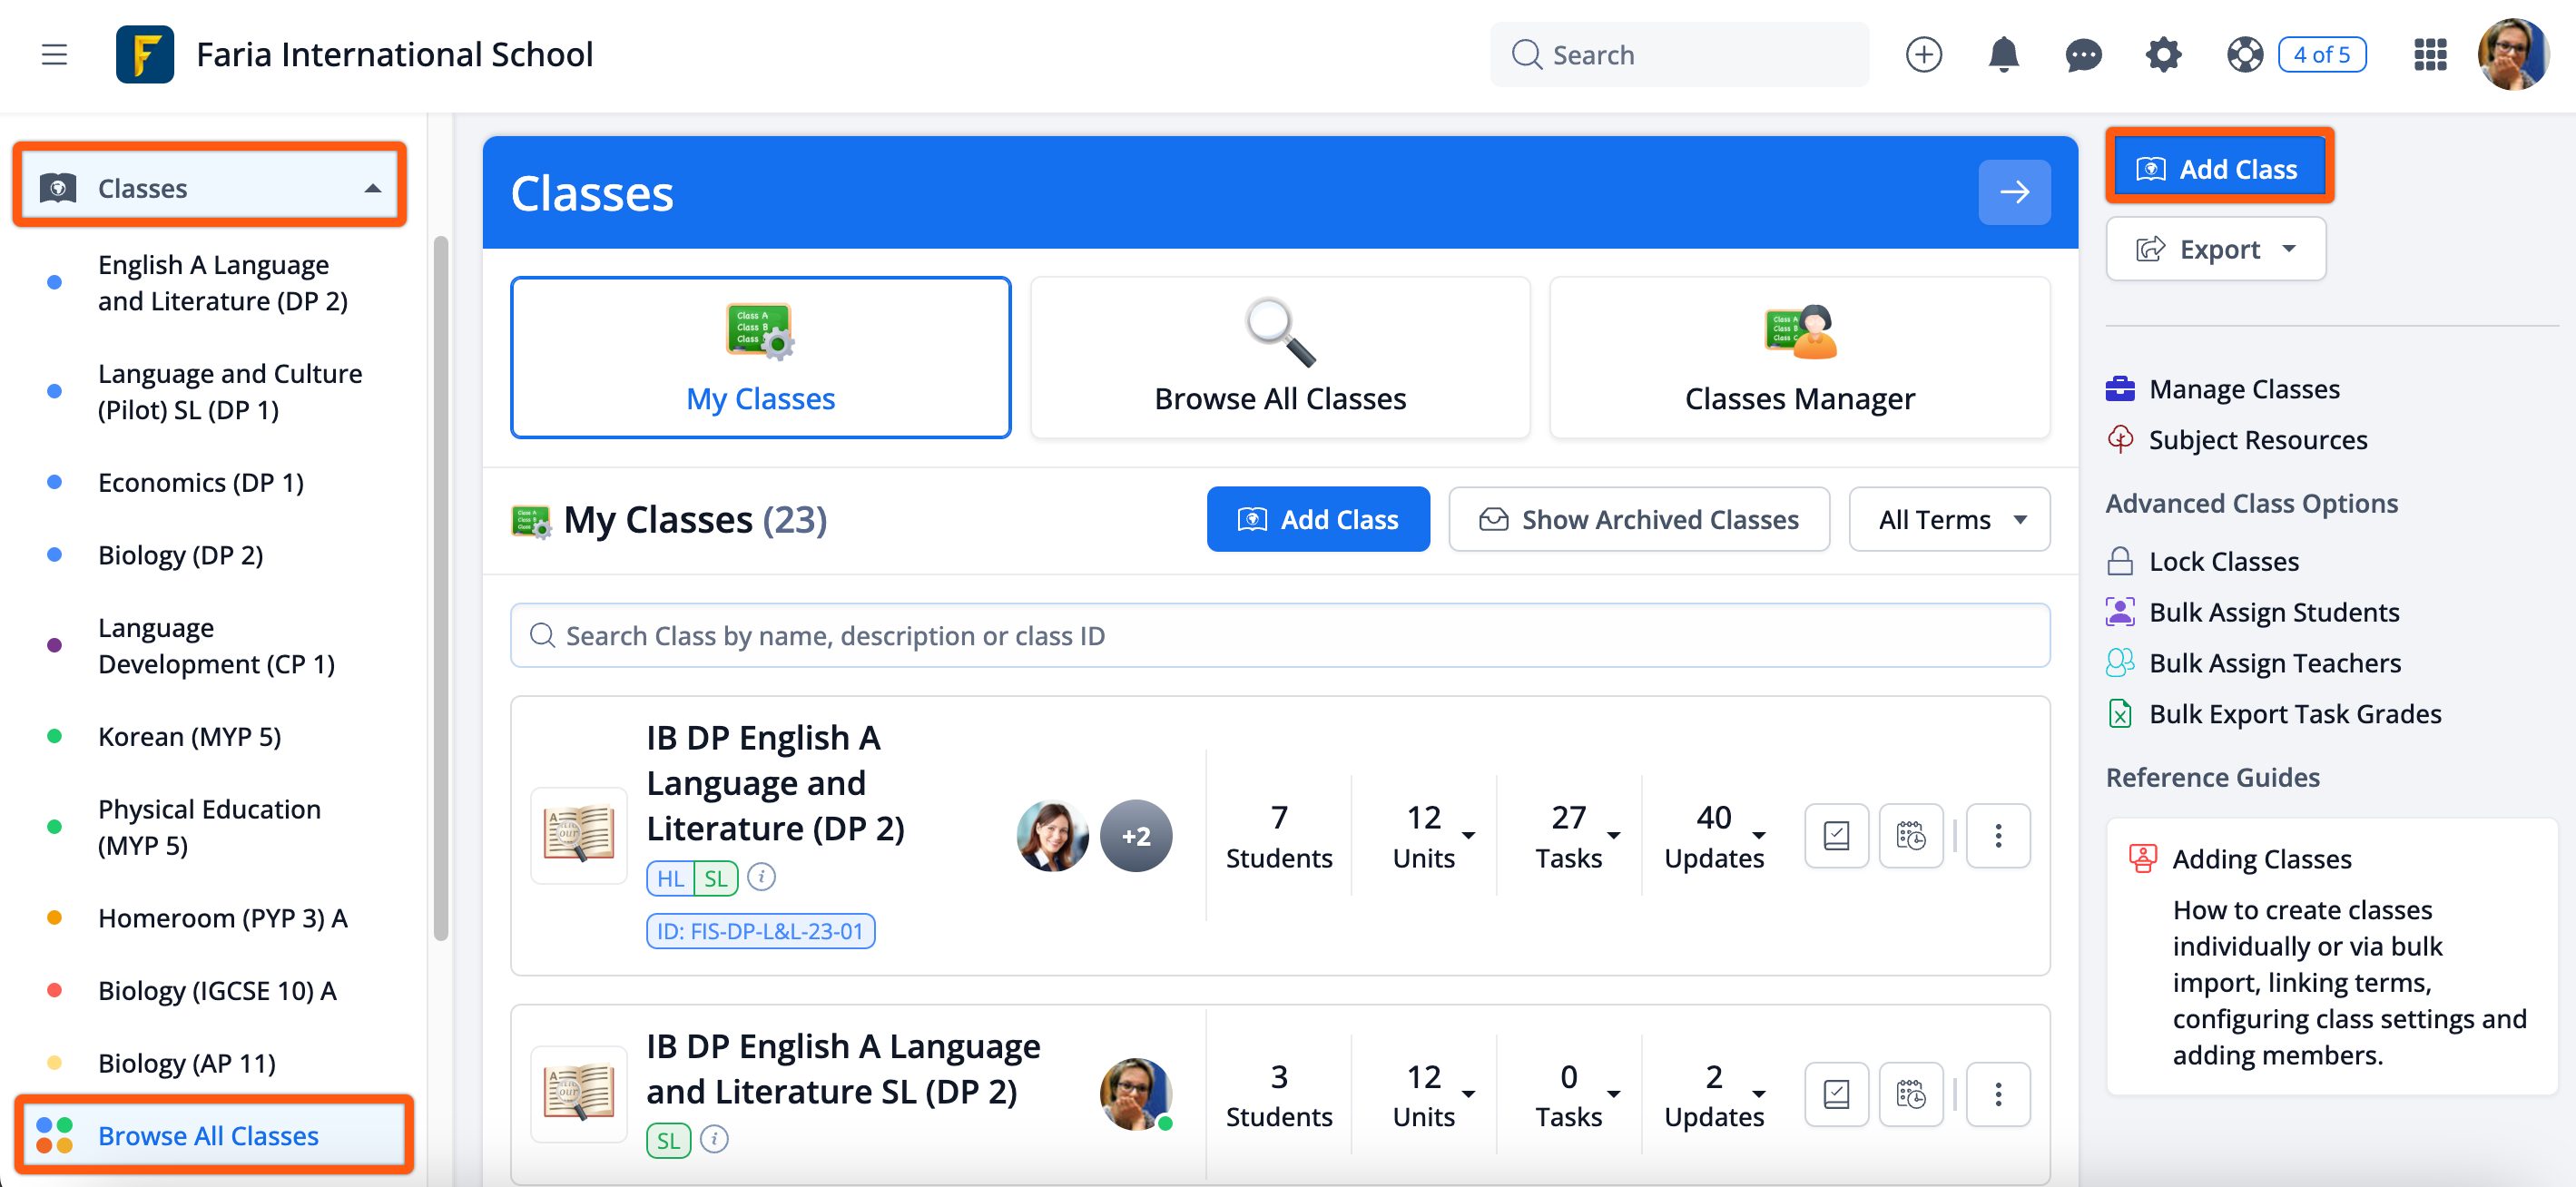Click the sidebar vertical scrollbar
The image size is (2576, 1187).
440,588
